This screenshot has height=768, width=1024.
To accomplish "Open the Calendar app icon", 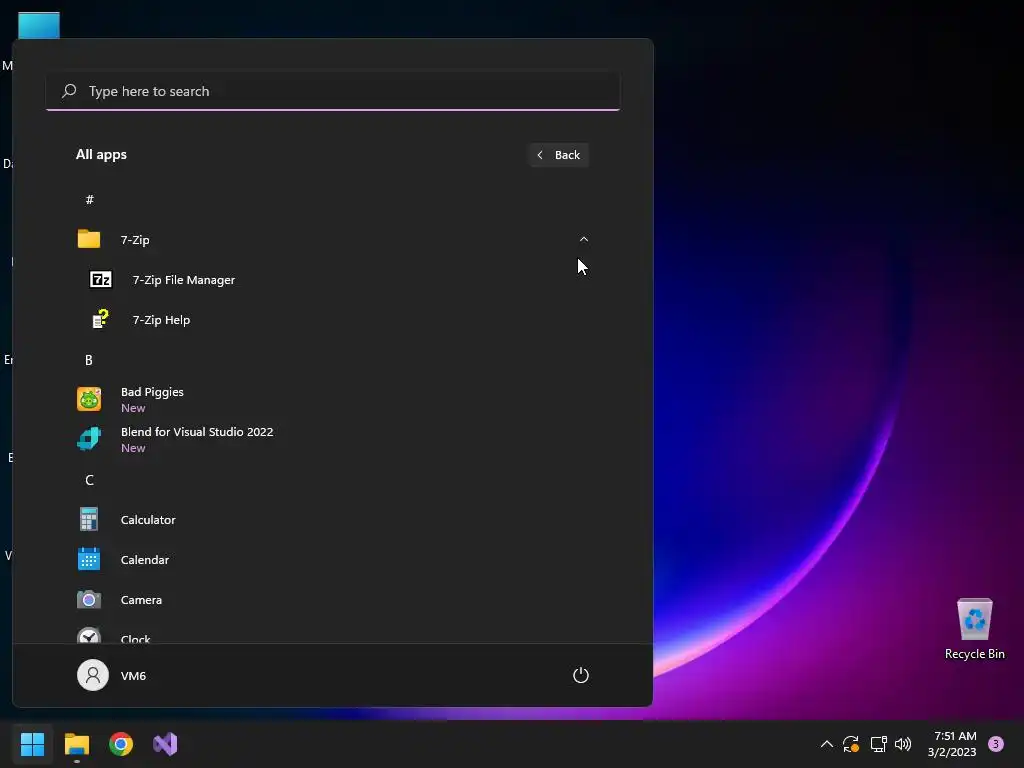I will (x=89, y=559).
